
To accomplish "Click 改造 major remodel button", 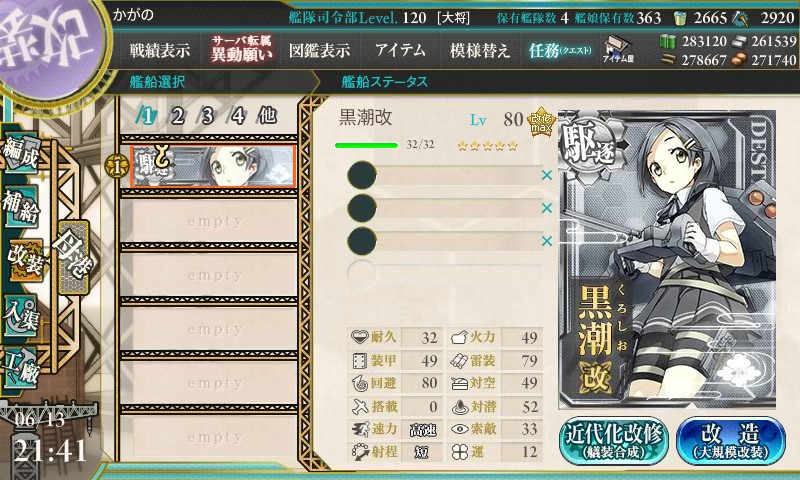I will tap(731, 441).
